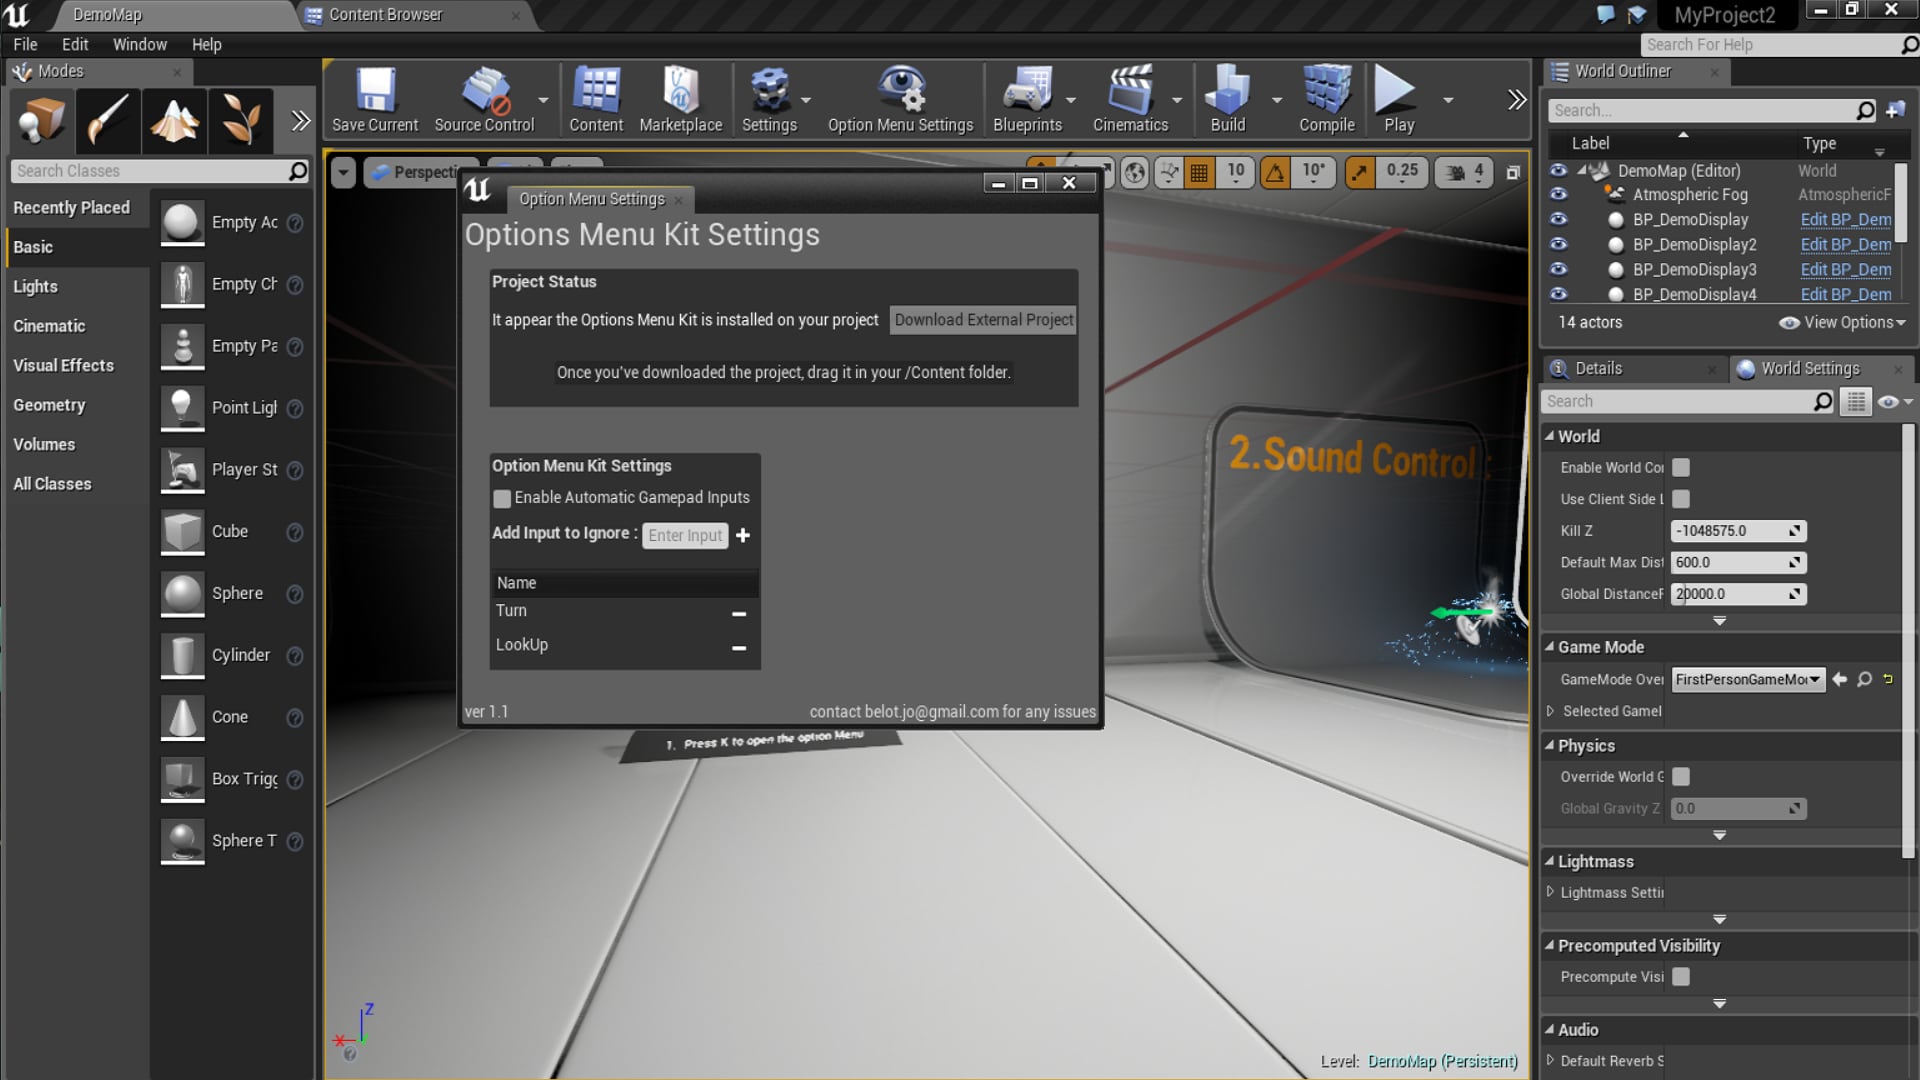This screenshot has width=1920, height=1080.
Task: Select the Paint mode brush icon
Action: [x=108, y=120]
